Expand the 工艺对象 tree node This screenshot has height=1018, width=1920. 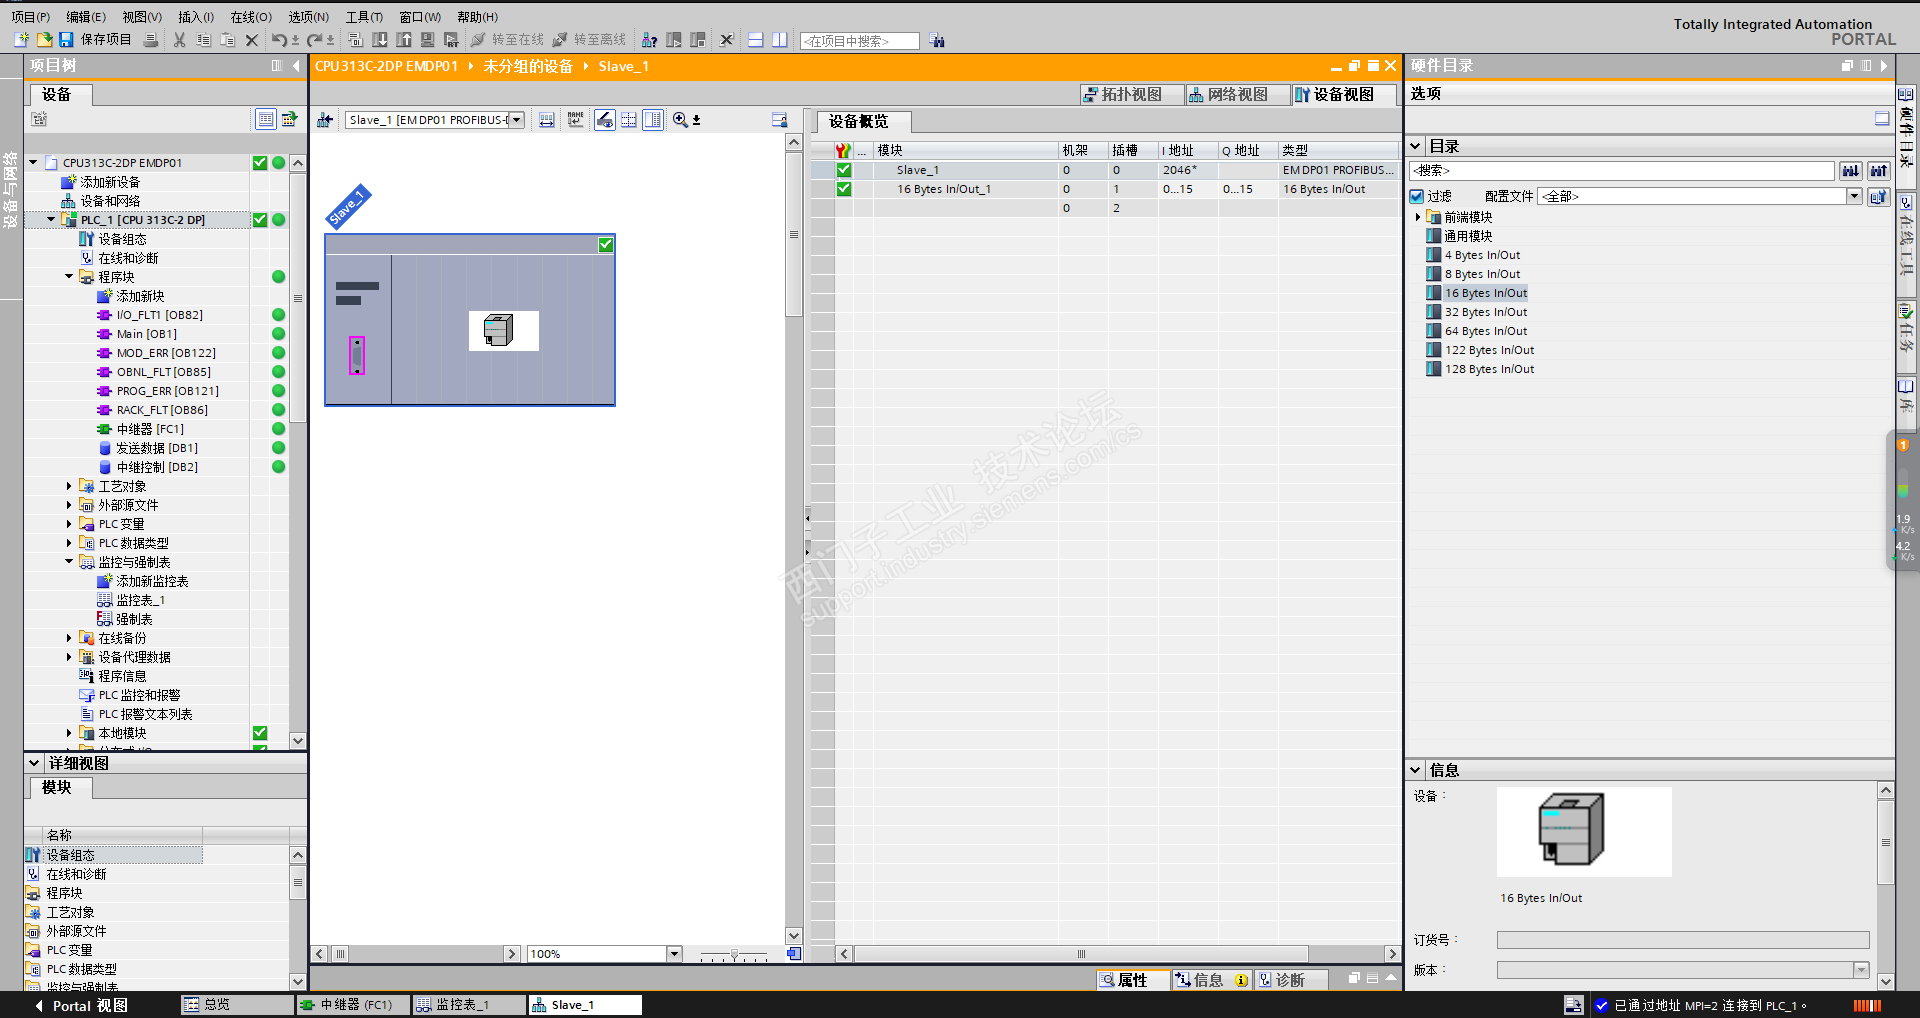(x=69, y=486)
